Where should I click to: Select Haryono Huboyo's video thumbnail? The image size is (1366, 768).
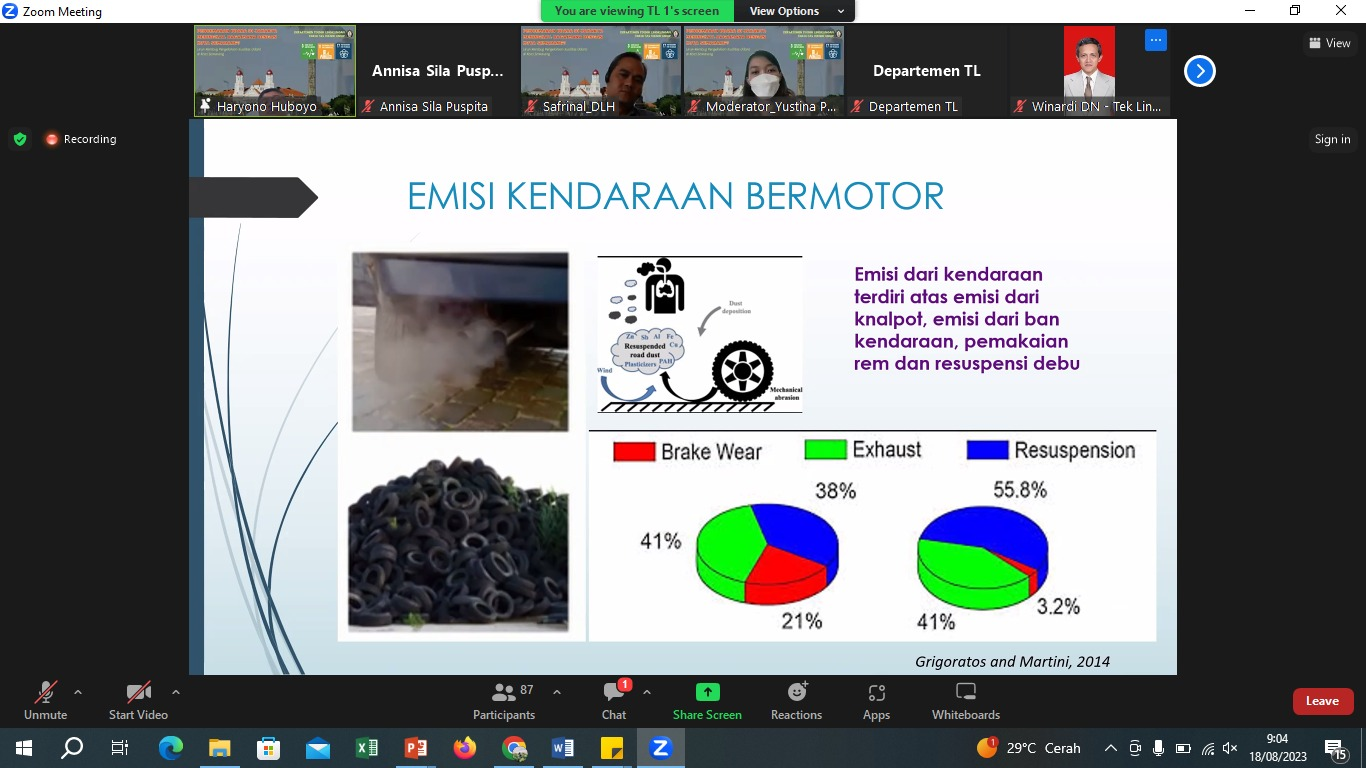pyautogui.click(x=274, y=71)
